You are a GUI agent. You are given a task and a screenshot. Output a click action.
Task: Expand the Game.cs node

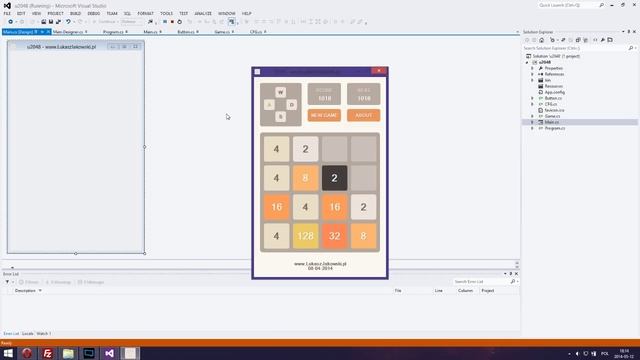click(532, 116)
